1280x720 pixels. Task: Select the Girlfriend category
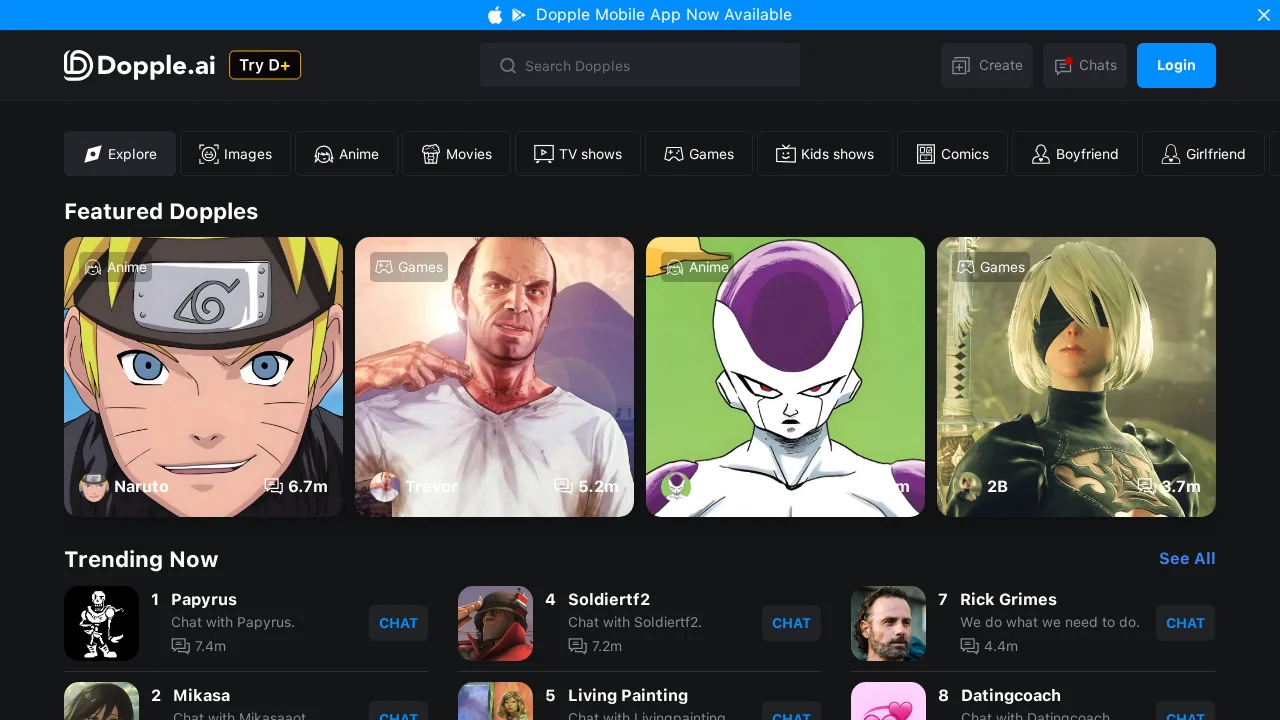(1204, 154)
